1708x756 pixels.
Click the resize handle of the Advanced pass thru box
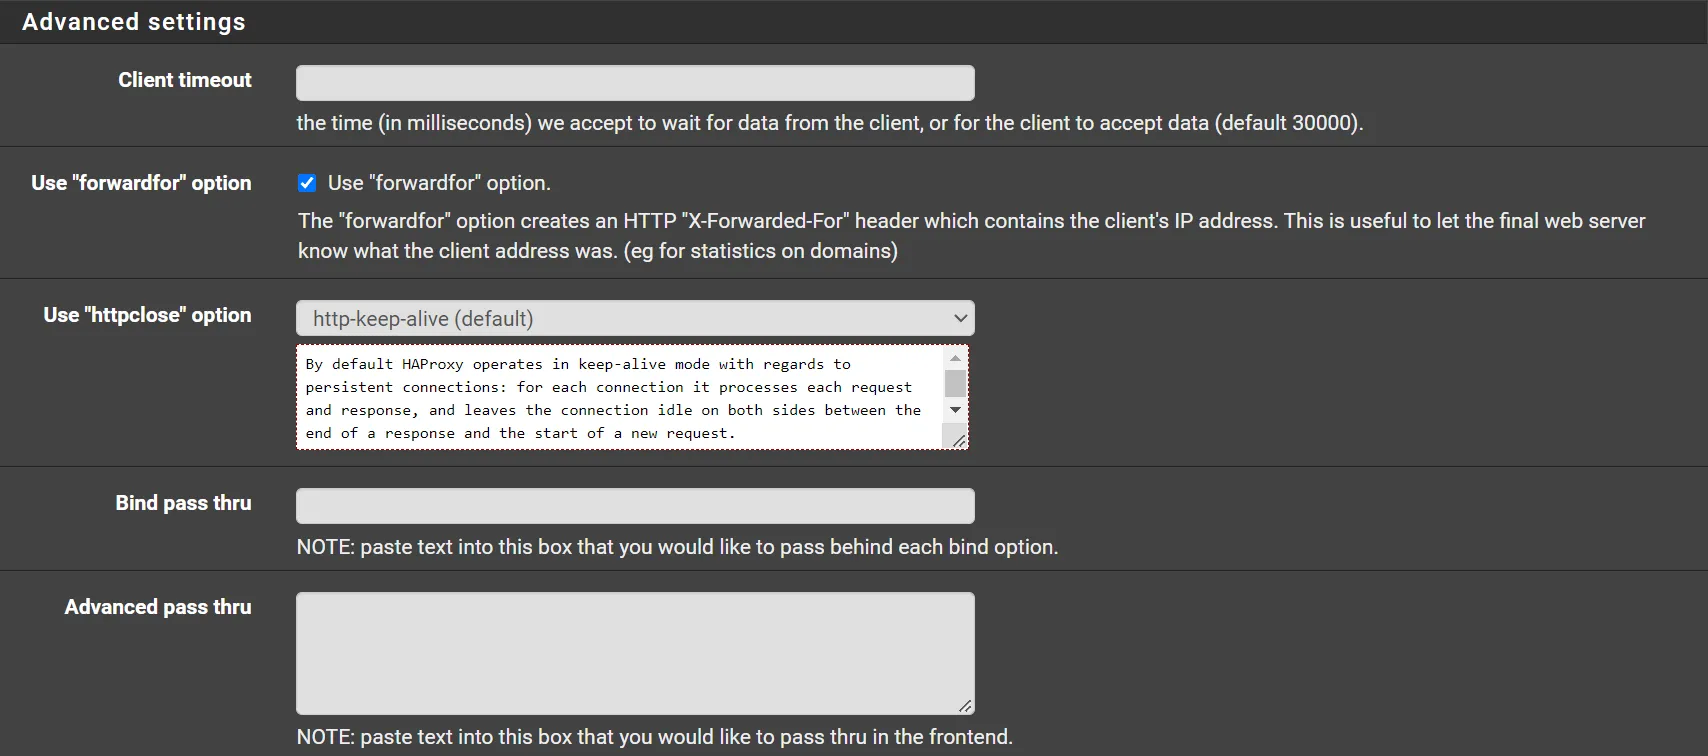pos(965,706)
